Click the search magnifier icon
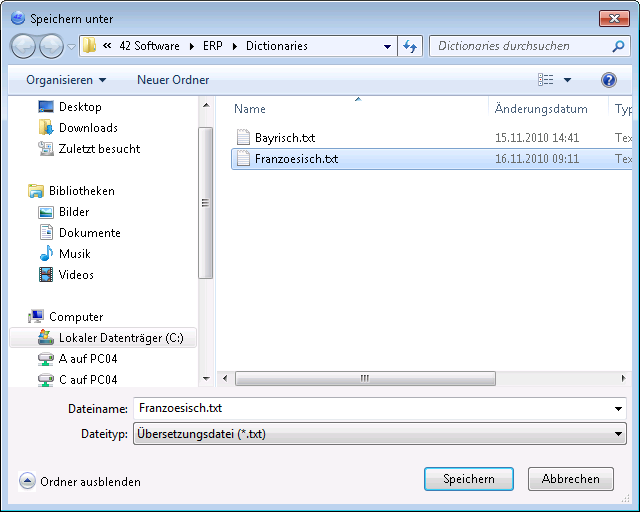 [x=618, y=46]
